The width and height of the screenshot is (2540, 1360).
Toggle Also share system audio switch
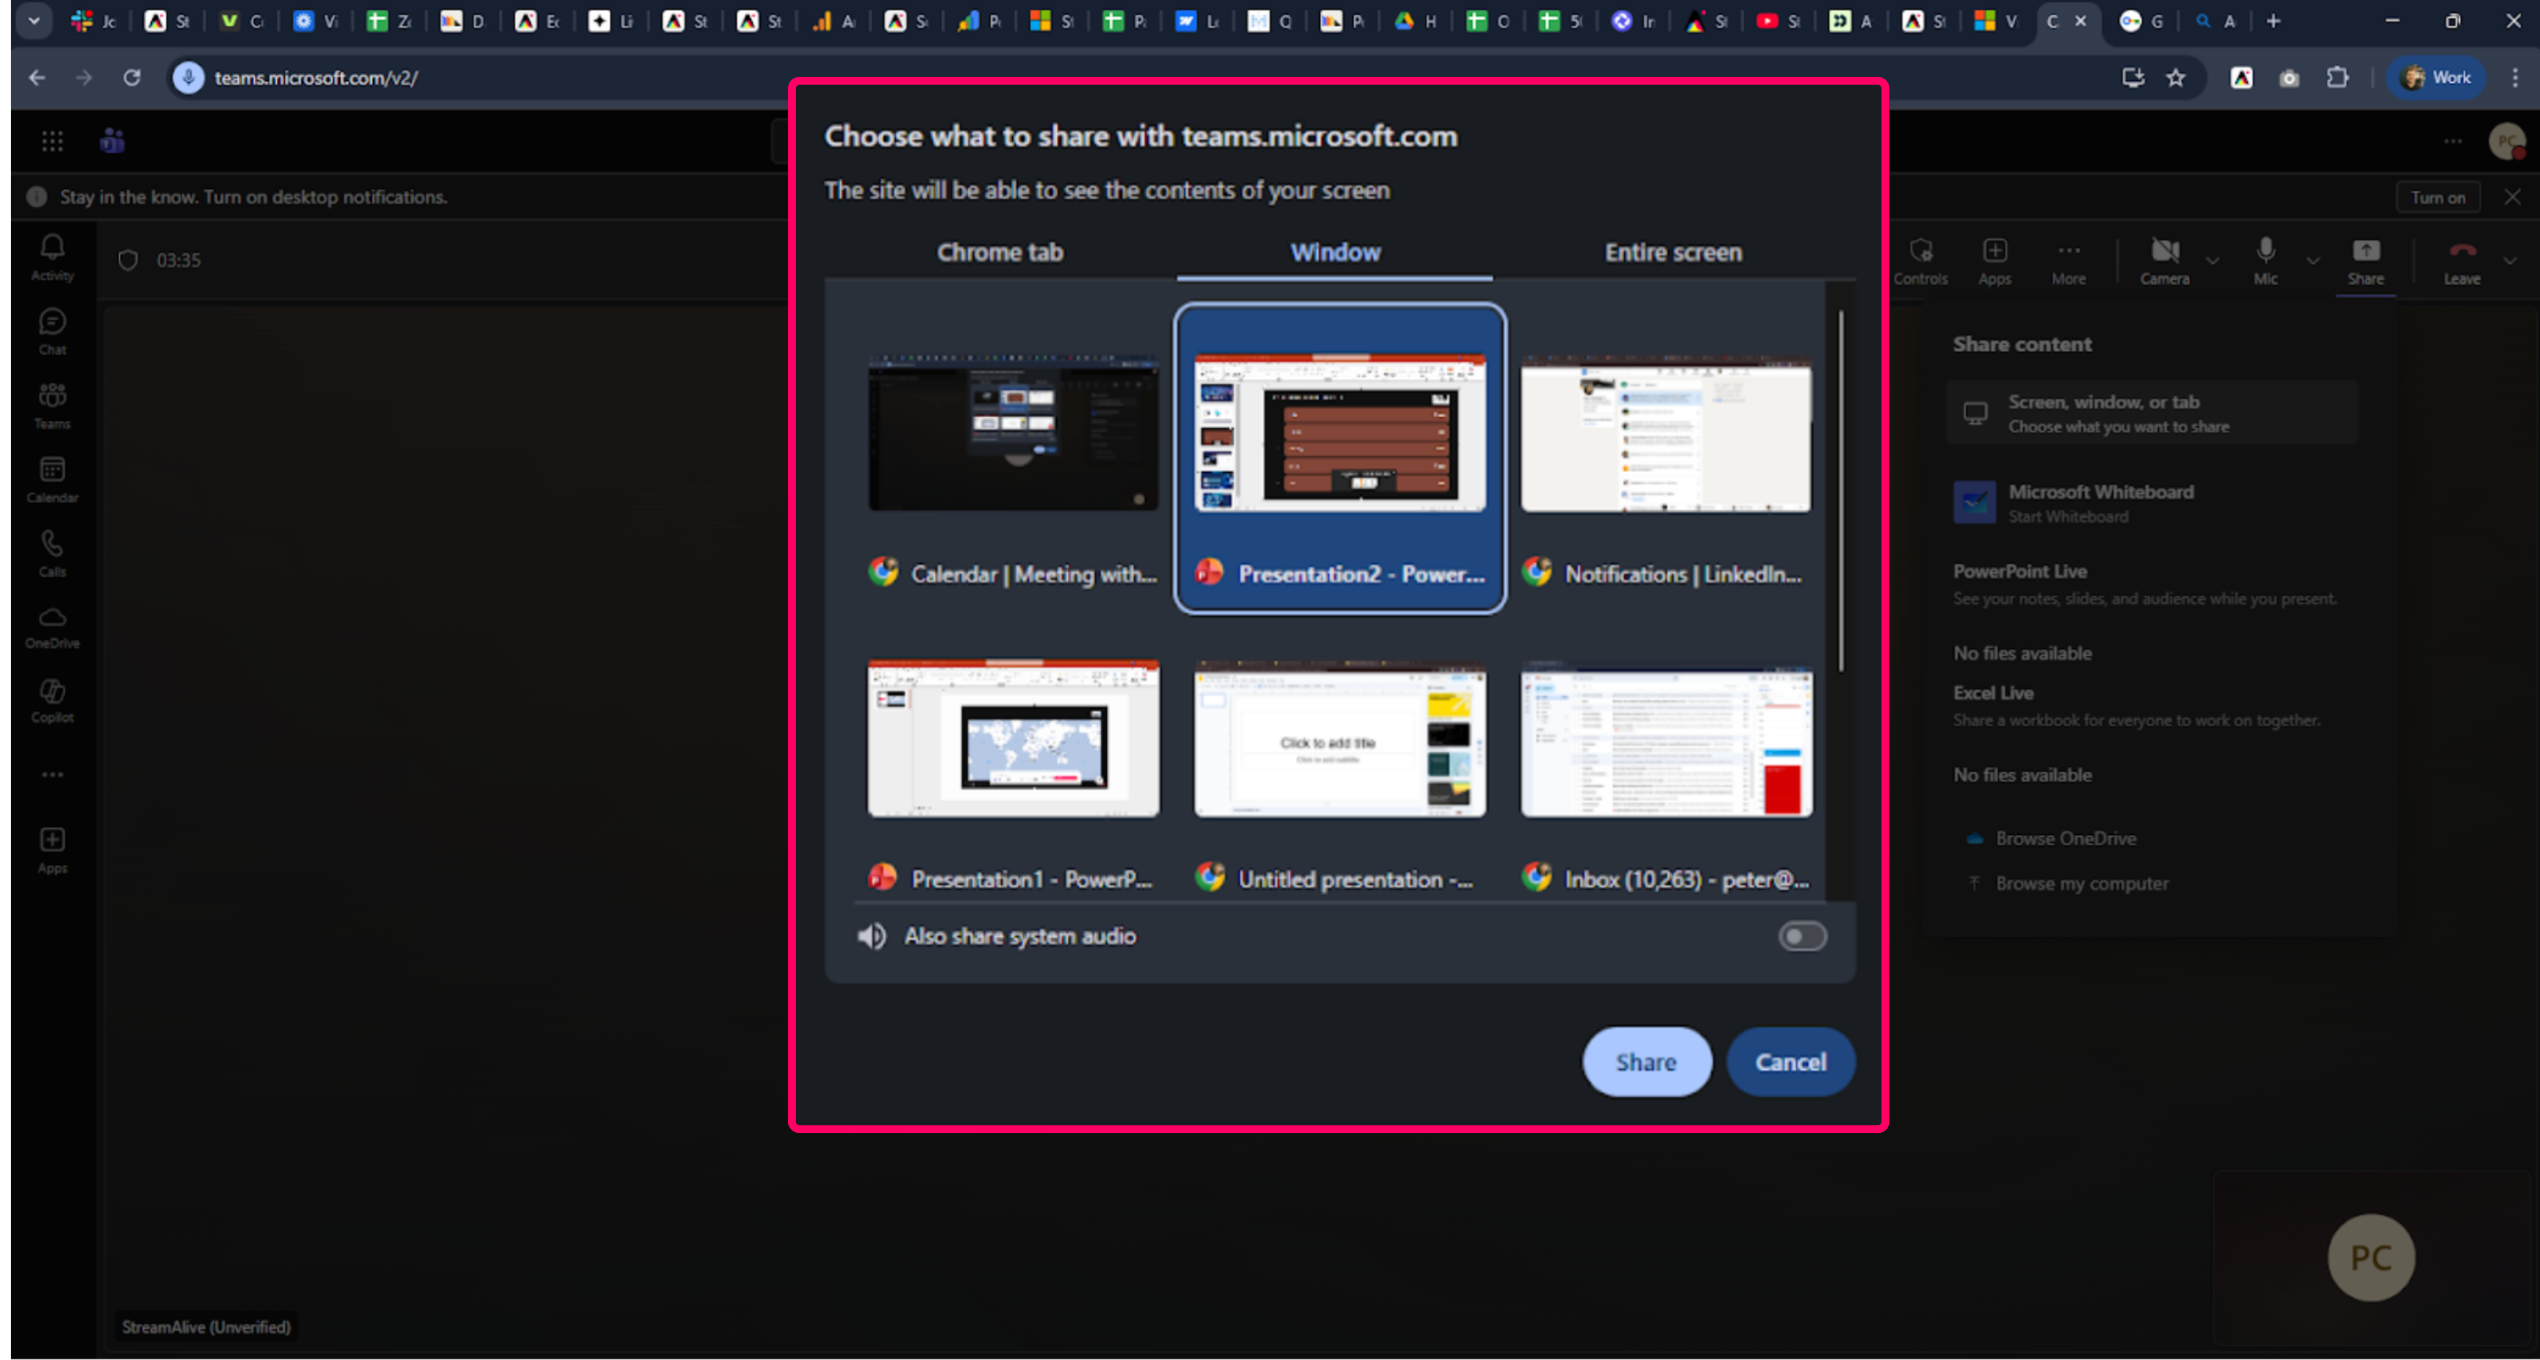pos(1801,936)
